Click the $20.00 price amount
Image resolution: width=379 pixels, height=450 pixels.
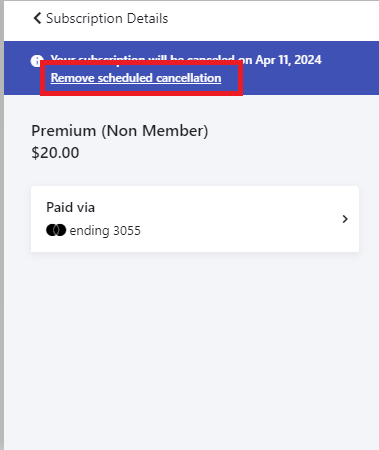(x=55, y=153)
